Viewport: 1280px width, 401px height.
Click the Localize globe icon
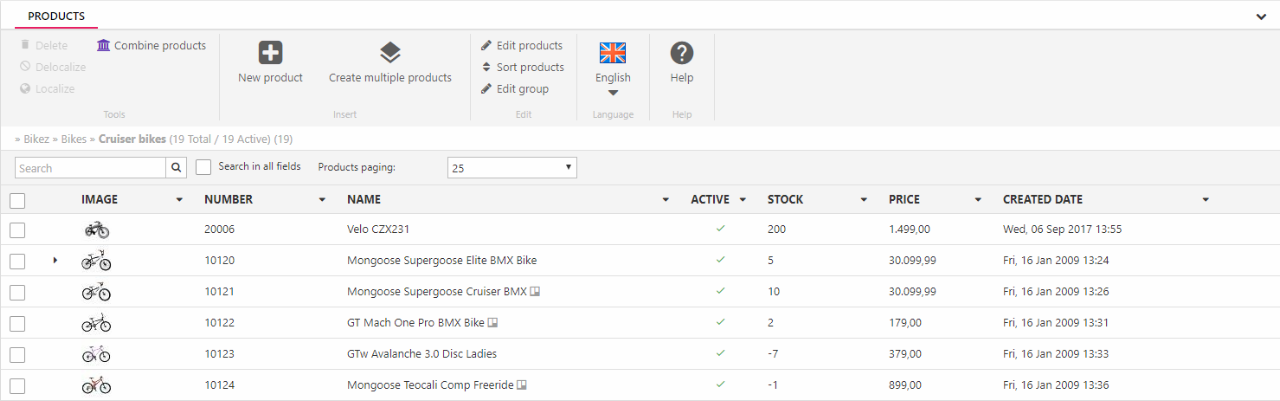[26, 89]
